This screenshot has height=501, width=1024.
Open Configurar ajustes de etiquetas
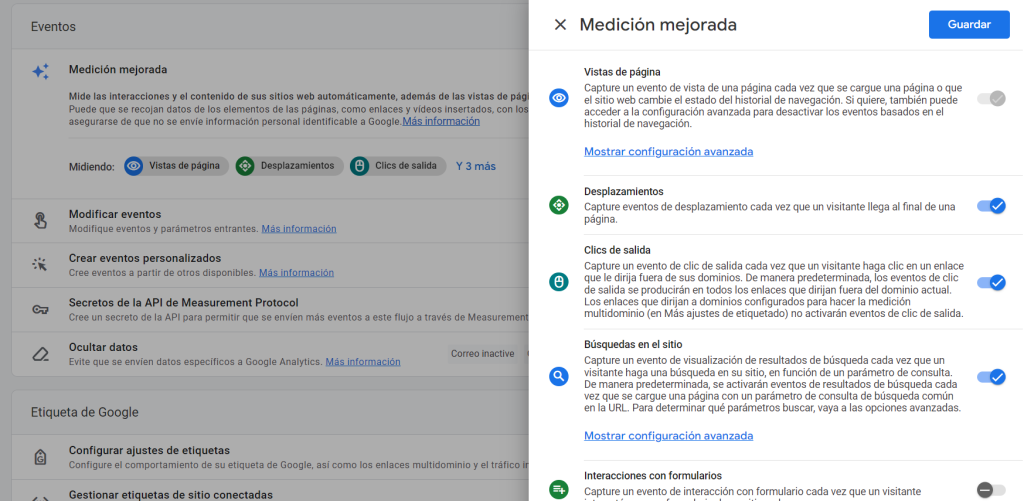[x=149, y=450]
